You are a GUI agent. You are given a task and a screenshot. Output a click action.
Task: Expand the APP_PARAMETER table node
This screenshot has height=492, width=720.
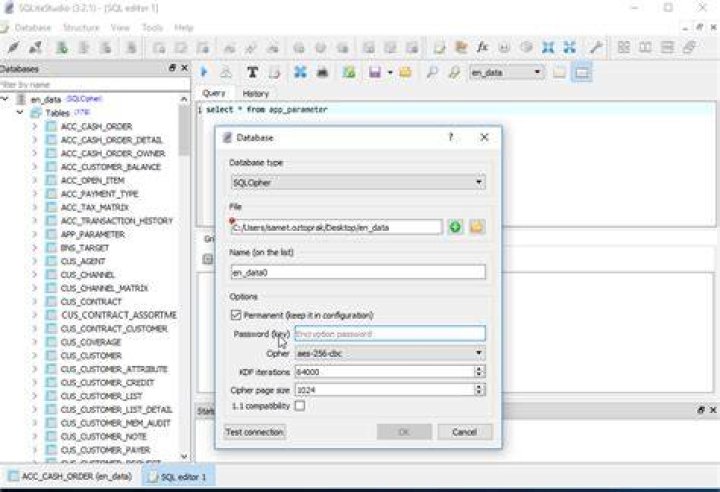(x=35, y=234)
